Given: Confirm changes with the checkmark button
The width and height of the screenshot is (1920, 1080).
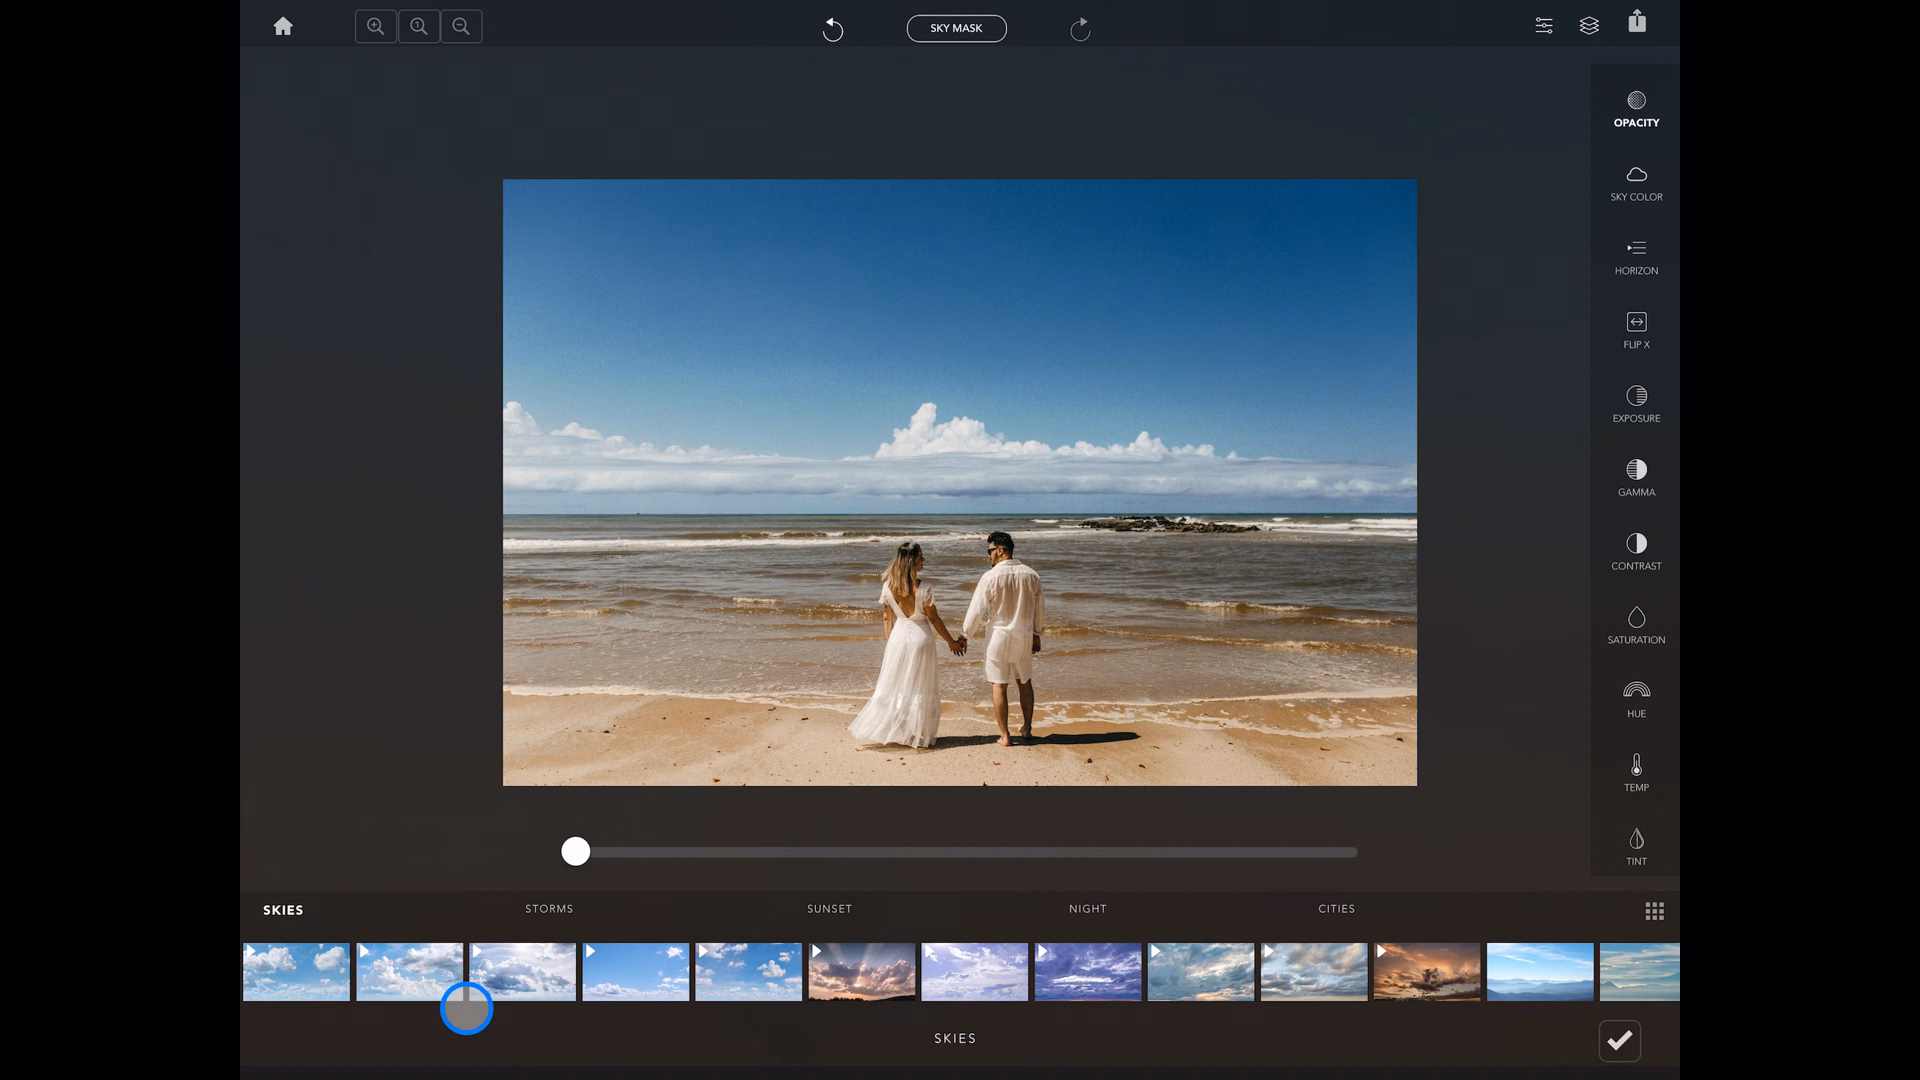Looking at the screenshot, I should [1619, 1041].
